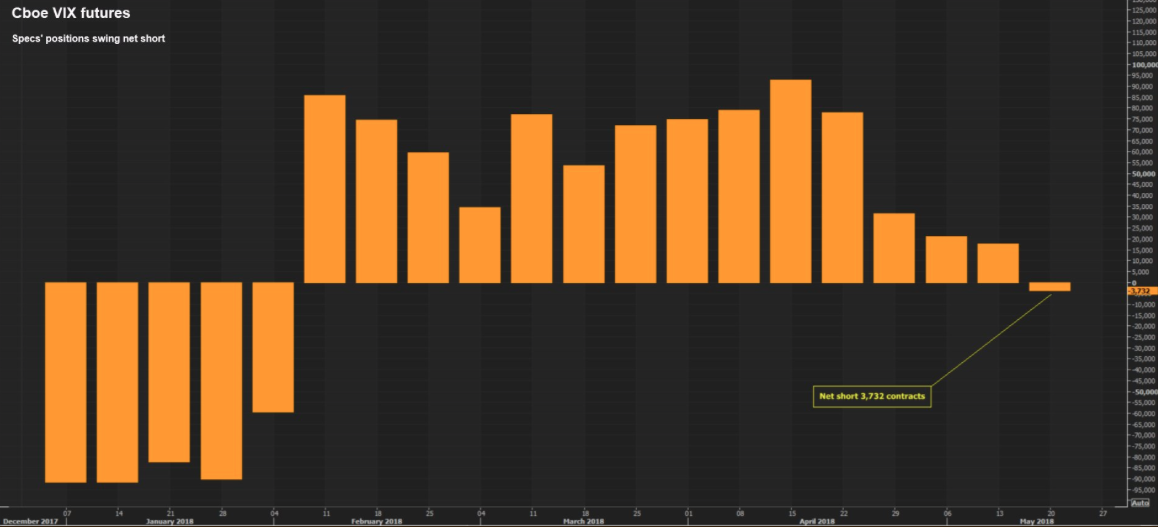Select the small negative bar at May 20

[1049, 287]
